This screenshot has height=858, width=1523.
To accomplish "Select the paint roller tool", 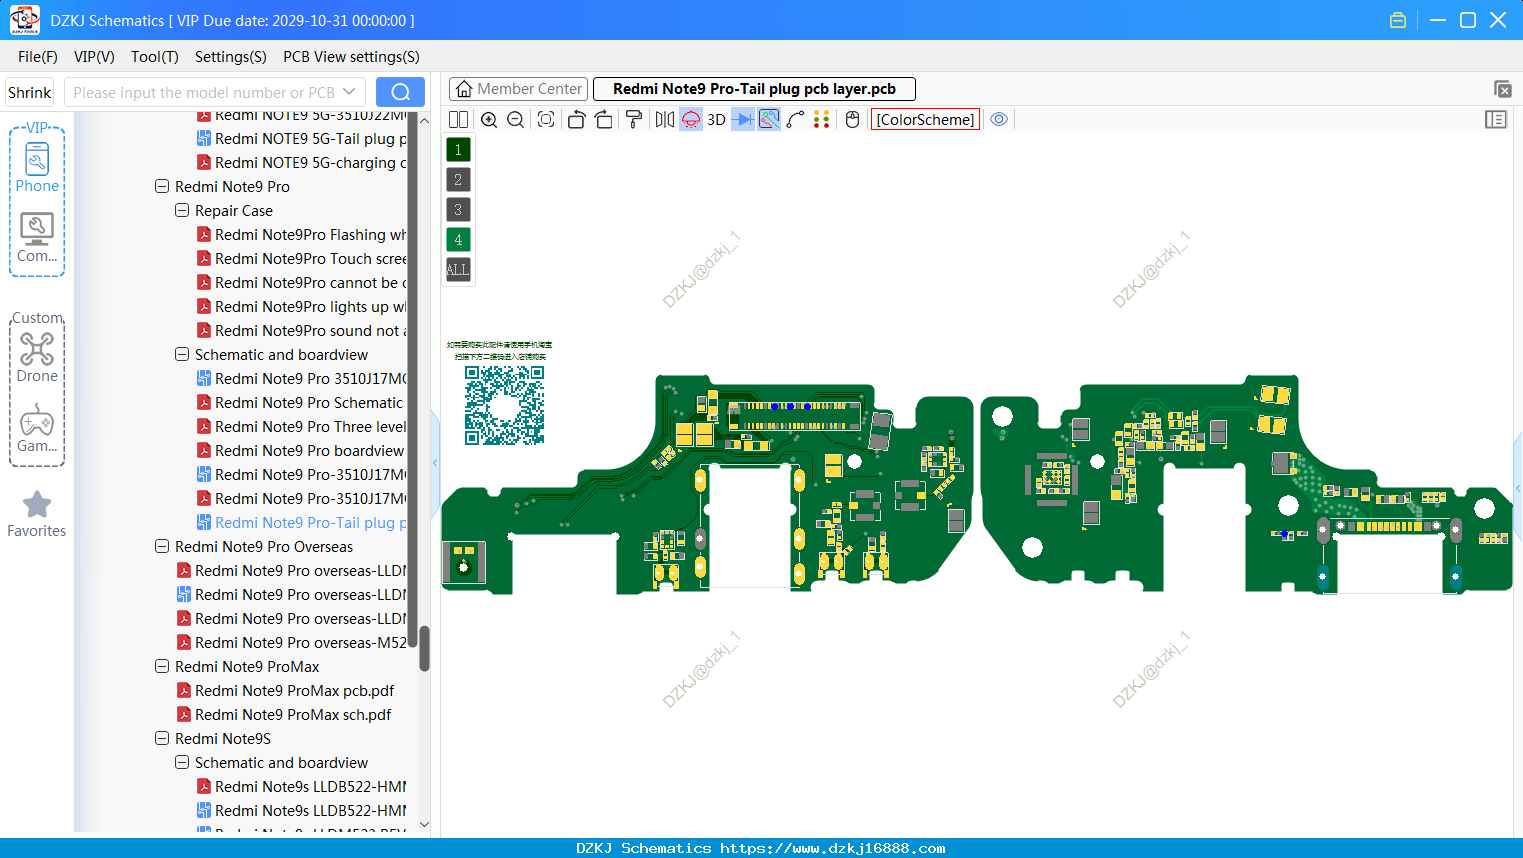I will [x=634, y=120].
